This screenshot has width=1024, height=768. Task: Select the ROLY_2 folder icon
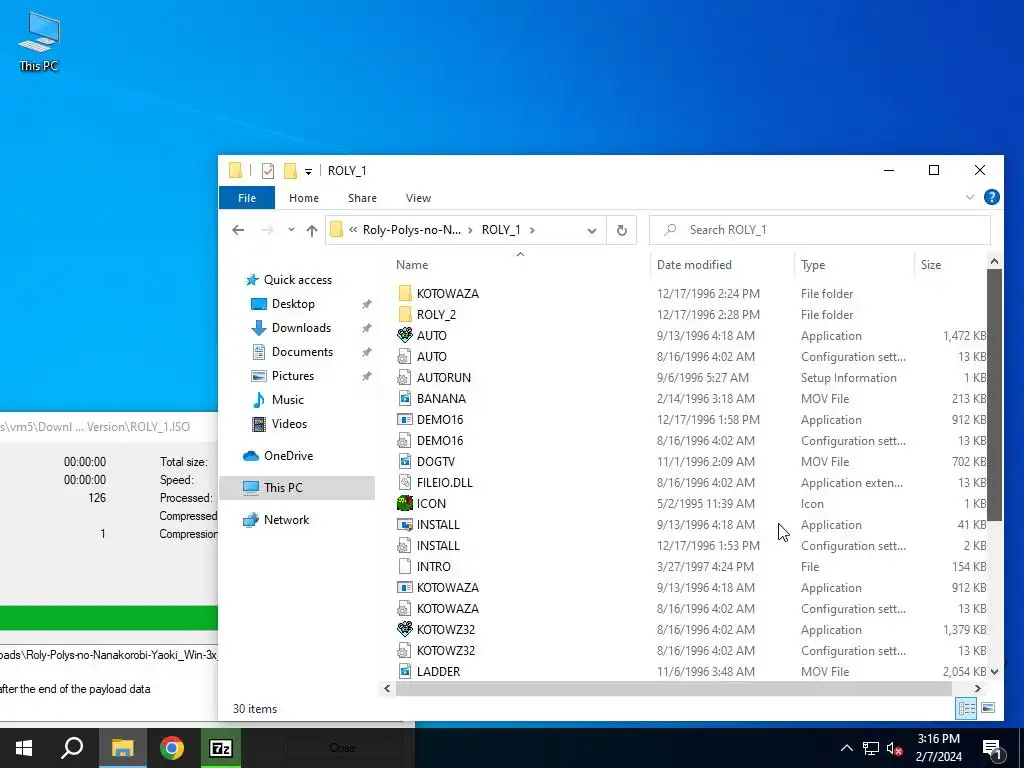pos(405,314)
